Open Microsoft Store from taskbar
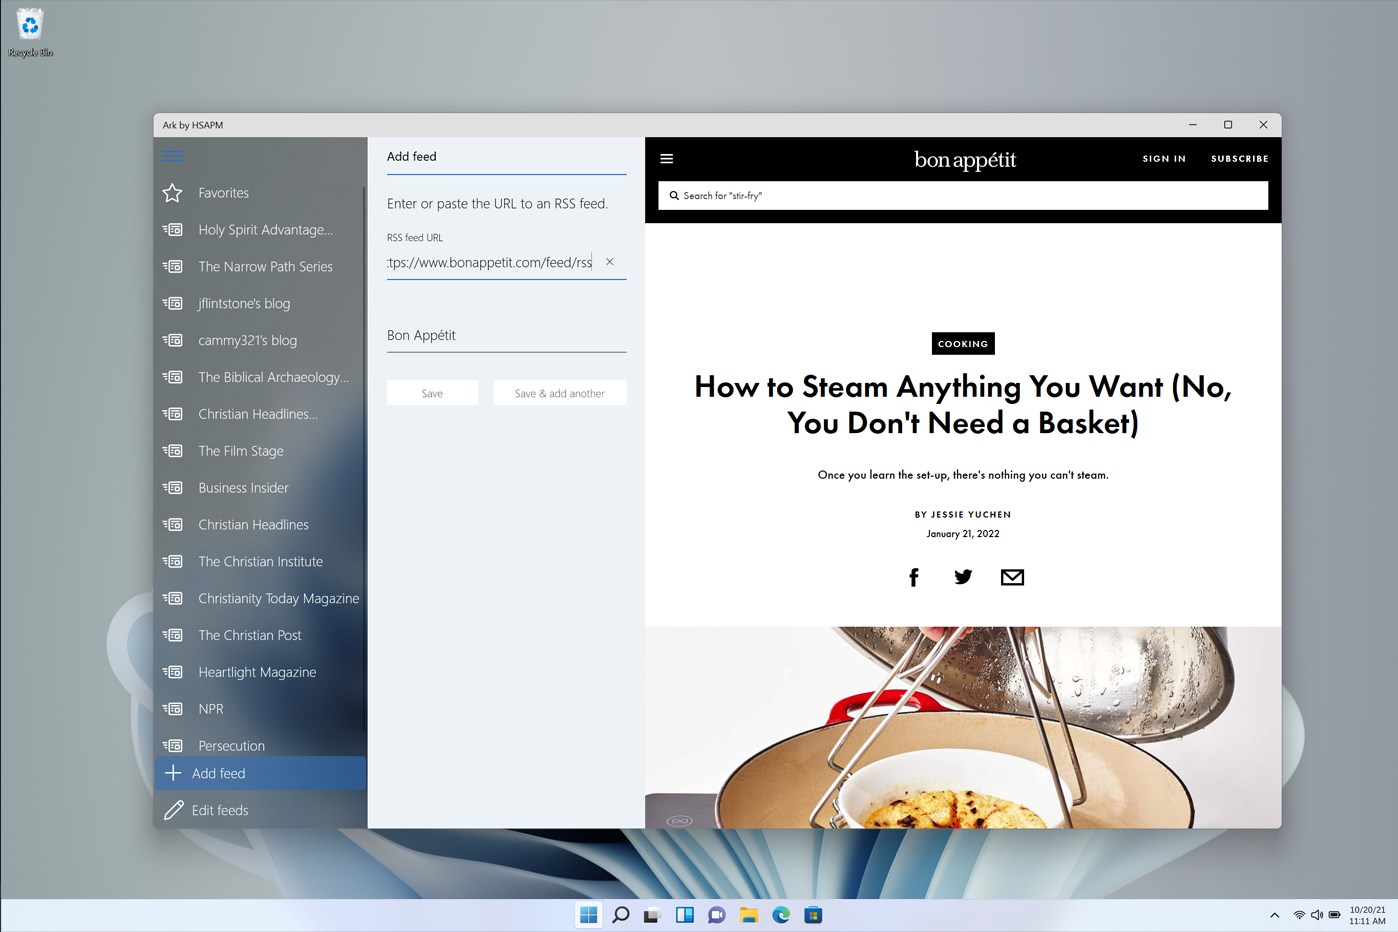This screenshot has width=1398, height=932. click(813, 915)
